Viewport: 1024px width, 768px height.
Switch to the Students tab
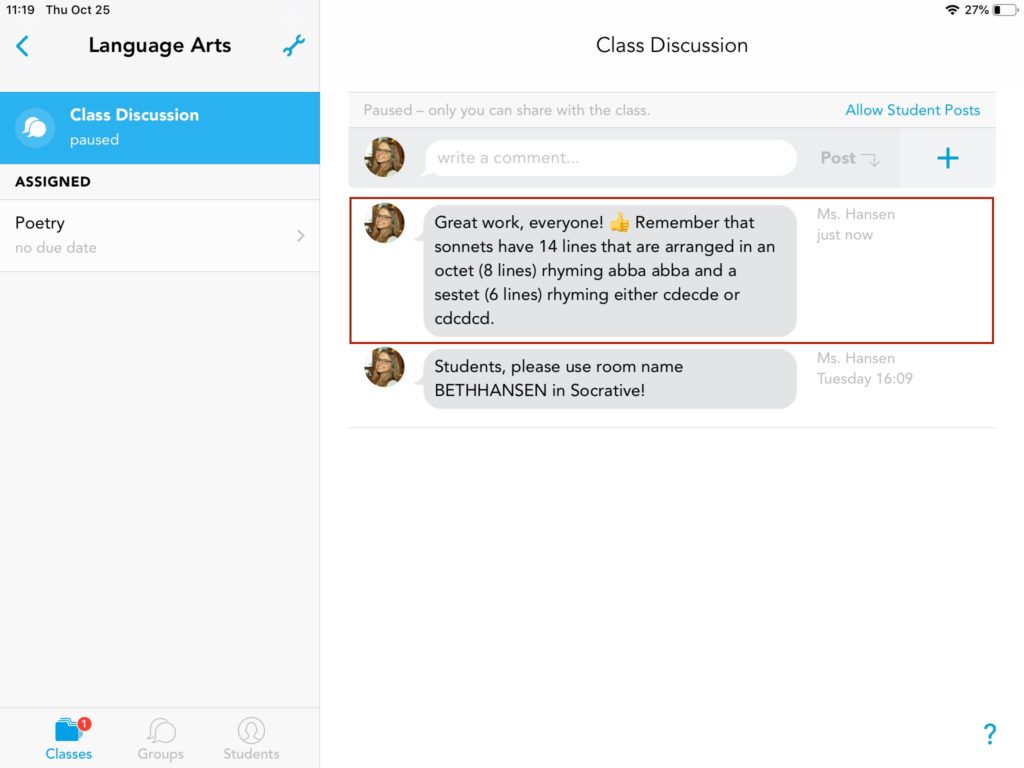[251, 738]
